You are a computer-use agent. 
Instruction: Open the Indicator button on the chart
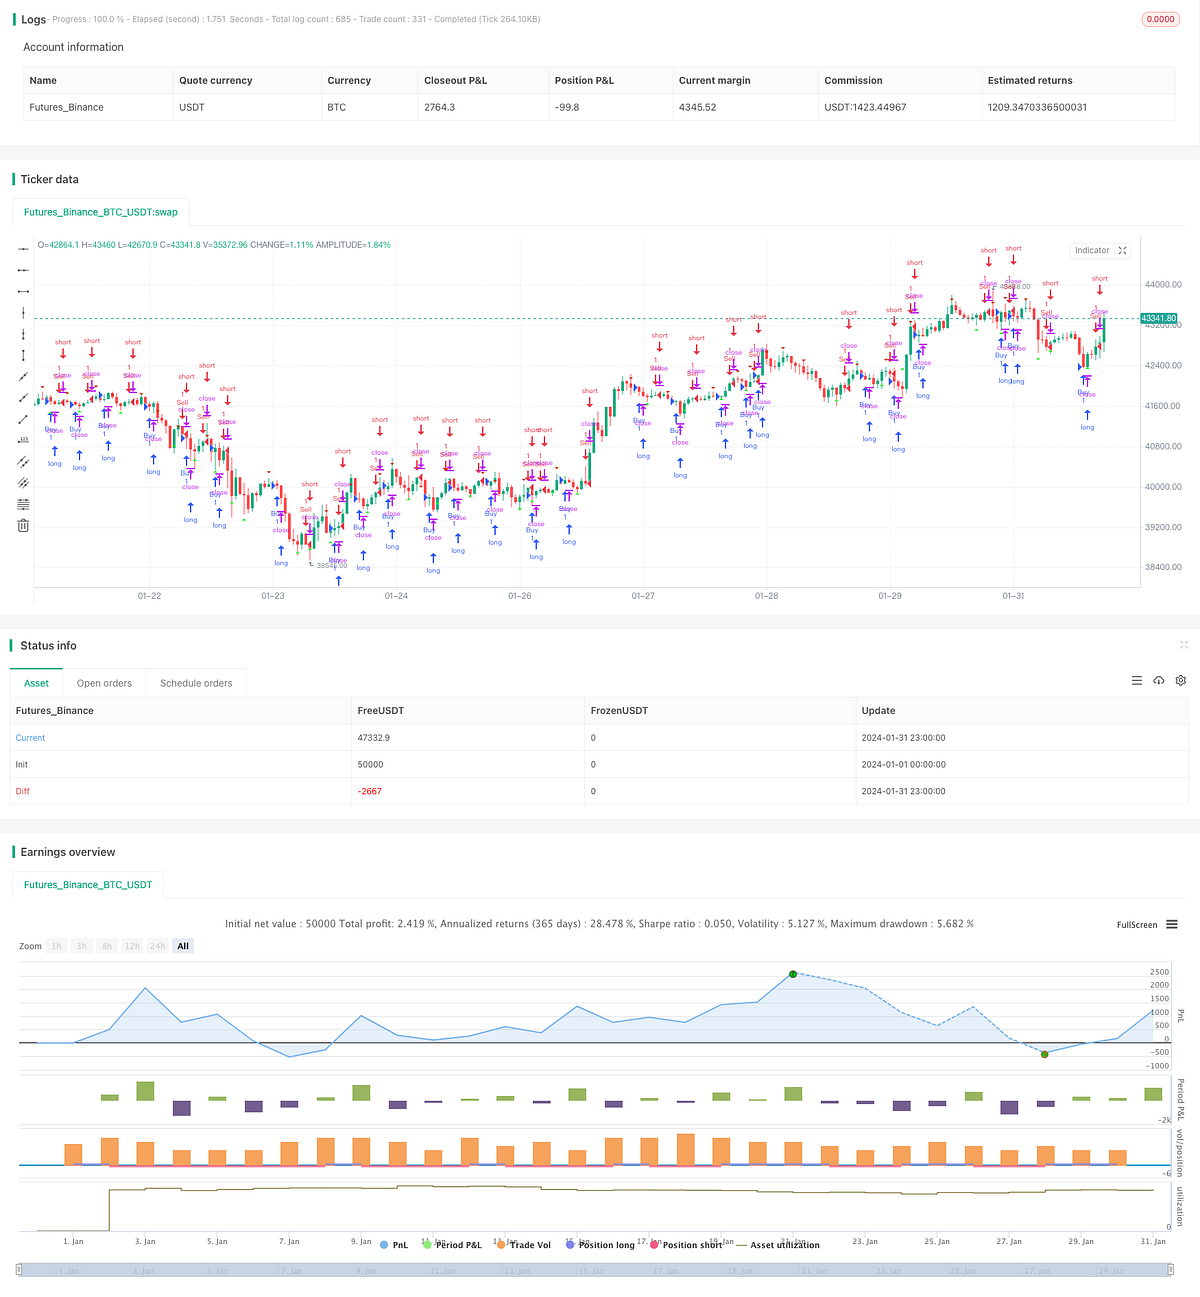(x=1092, y=251)
